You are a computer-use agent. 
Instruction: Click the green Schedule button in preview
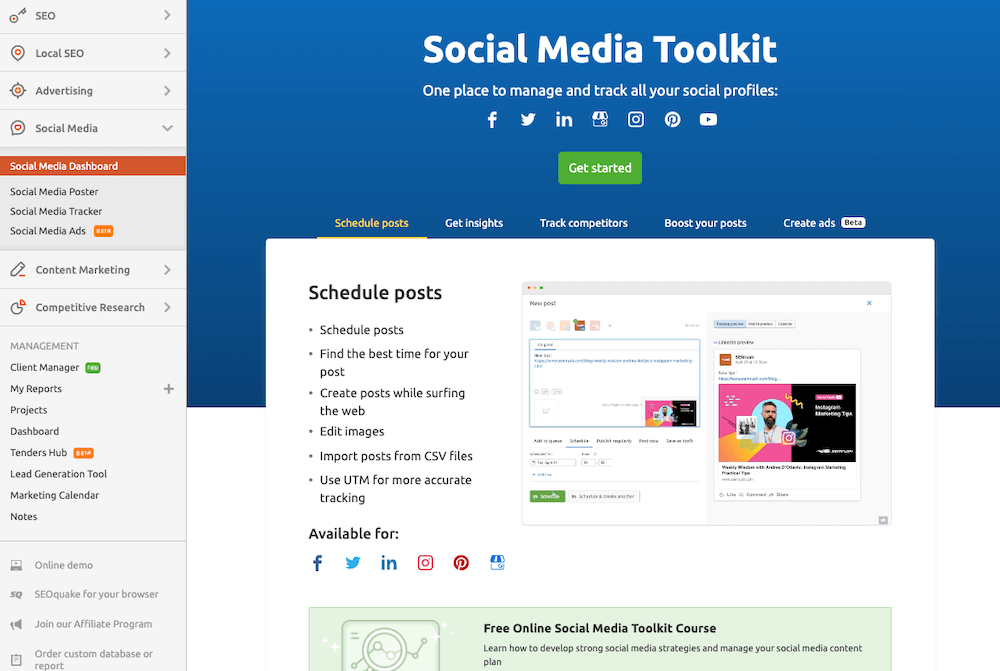[547, 496]
